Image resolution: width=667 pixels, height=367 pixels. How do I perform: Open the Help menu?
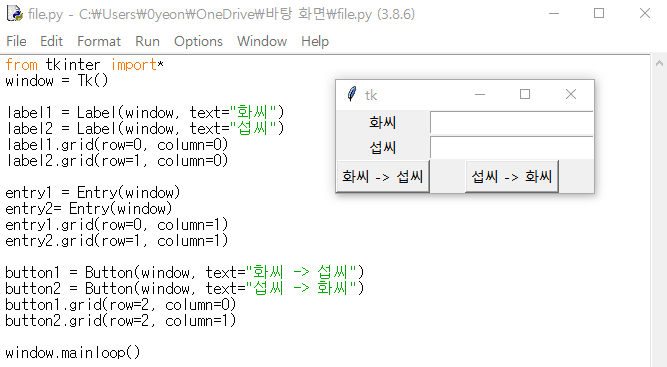pyautogui.click(x=315, y=41)
